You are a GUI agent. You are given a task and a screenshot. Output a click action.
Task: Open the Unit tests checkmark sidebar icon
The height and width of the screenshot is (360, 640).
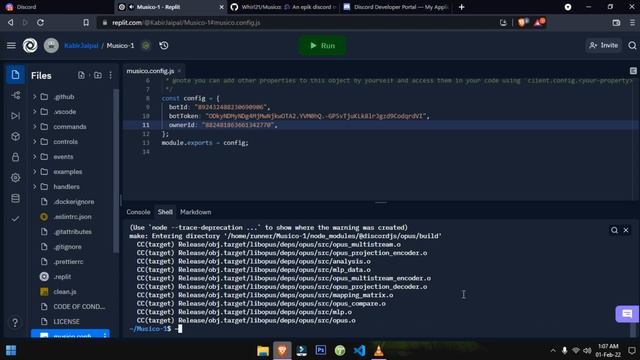16,219
